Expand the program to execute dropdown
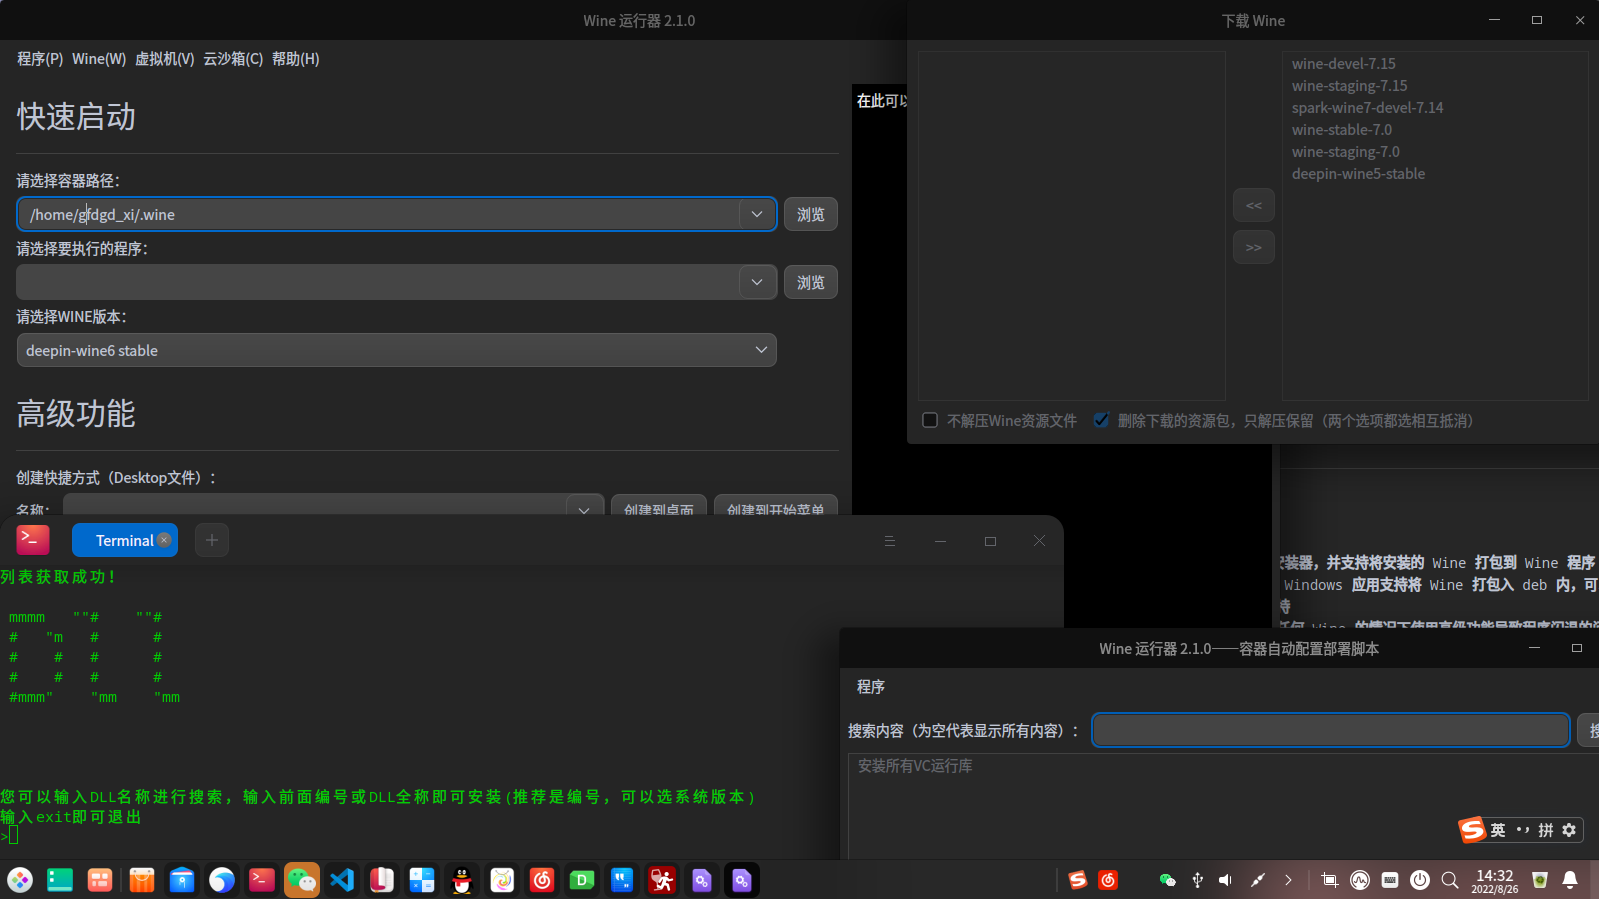 pyautogui.click(x=757, y=282)
